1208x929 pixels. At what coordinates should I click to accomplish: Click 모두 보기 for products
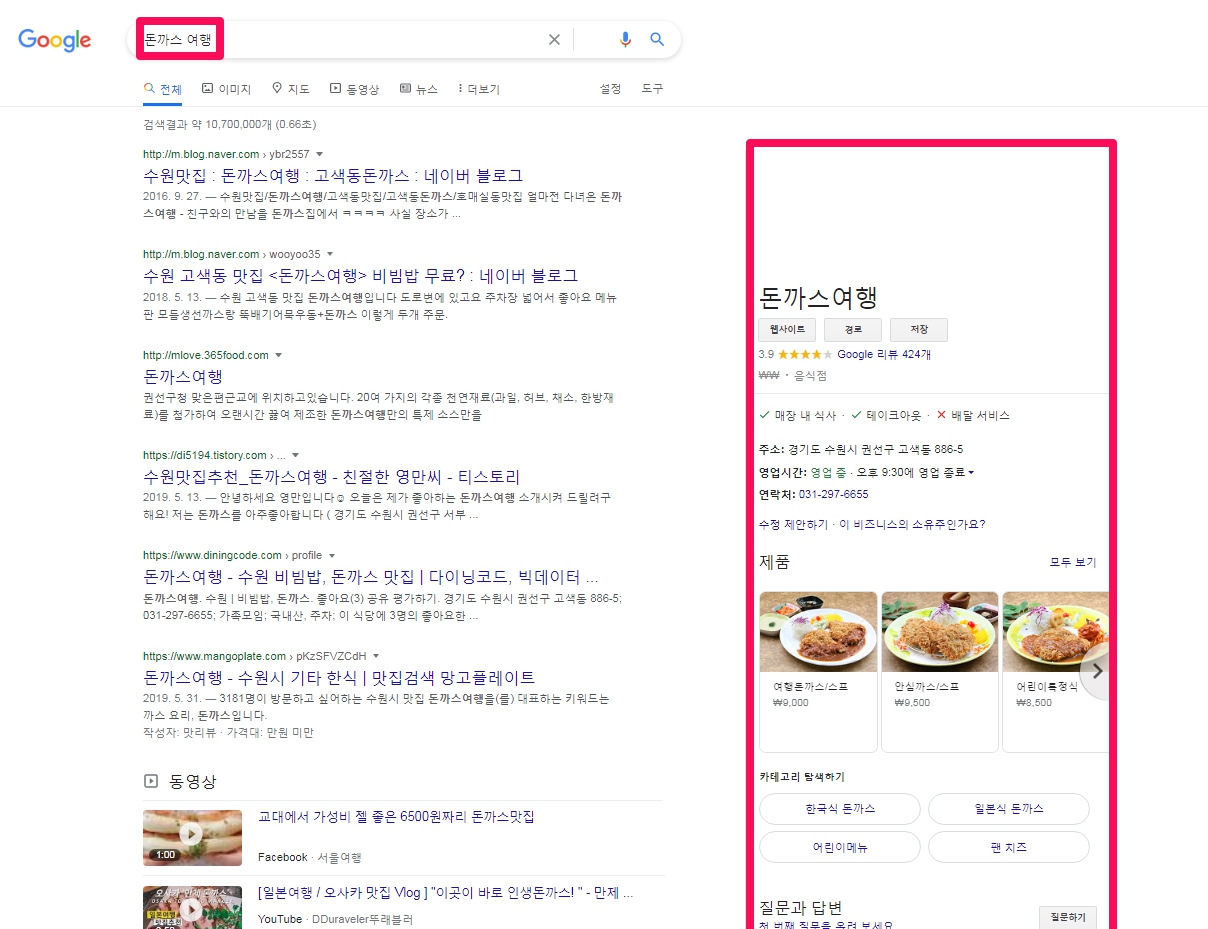coord(1073,562)
